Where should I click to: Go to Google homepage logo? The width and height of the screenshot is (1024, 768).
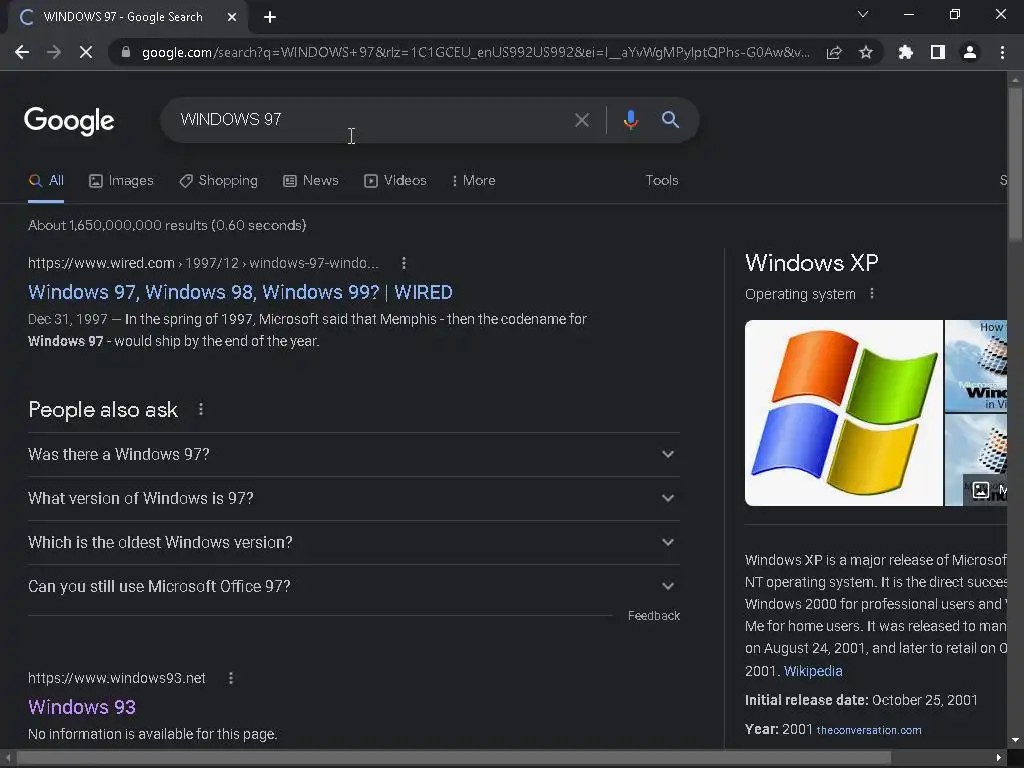(x=69, y=121)
